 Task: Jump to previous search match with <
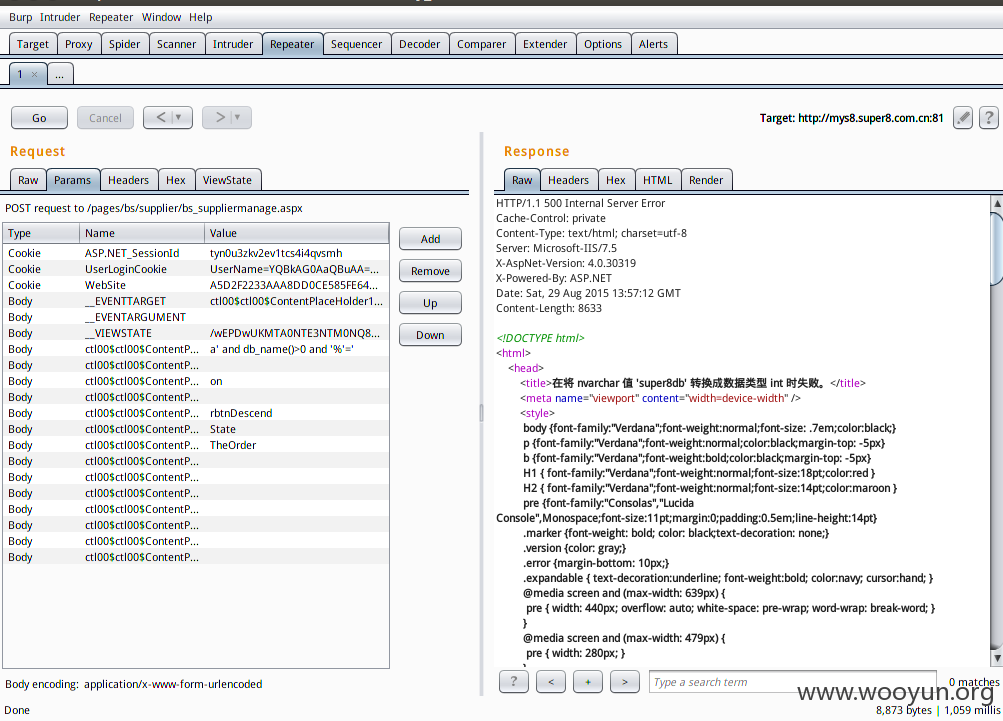(551, 682)
